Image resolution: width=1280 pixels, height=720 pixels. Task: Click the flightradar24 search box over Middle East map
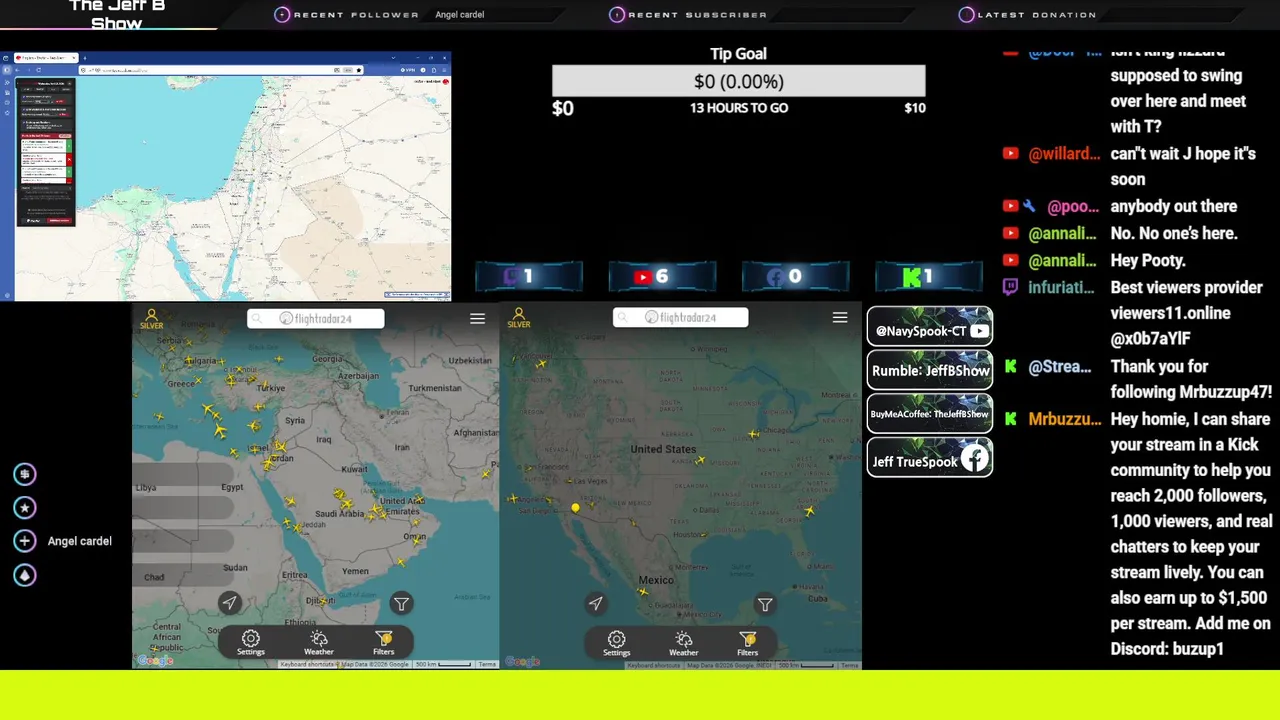click(x=316, y=318)
